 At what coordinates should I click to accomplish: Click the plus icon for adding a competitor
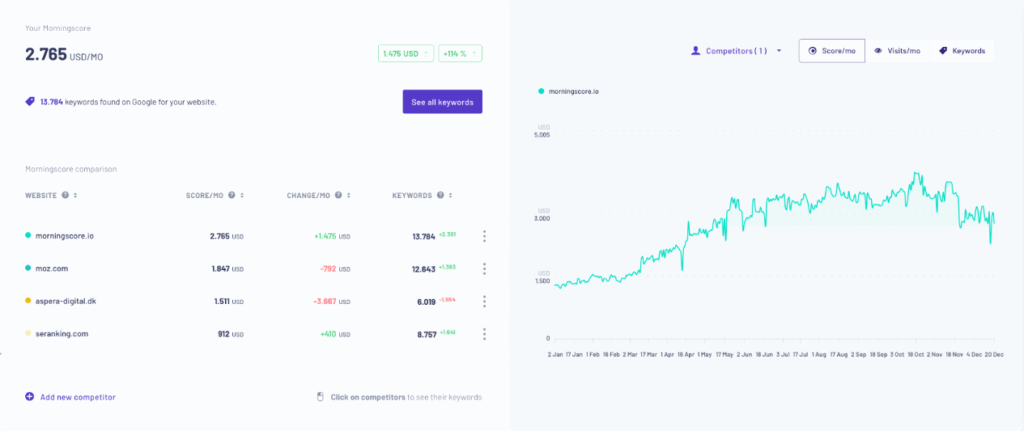(30, 397)
